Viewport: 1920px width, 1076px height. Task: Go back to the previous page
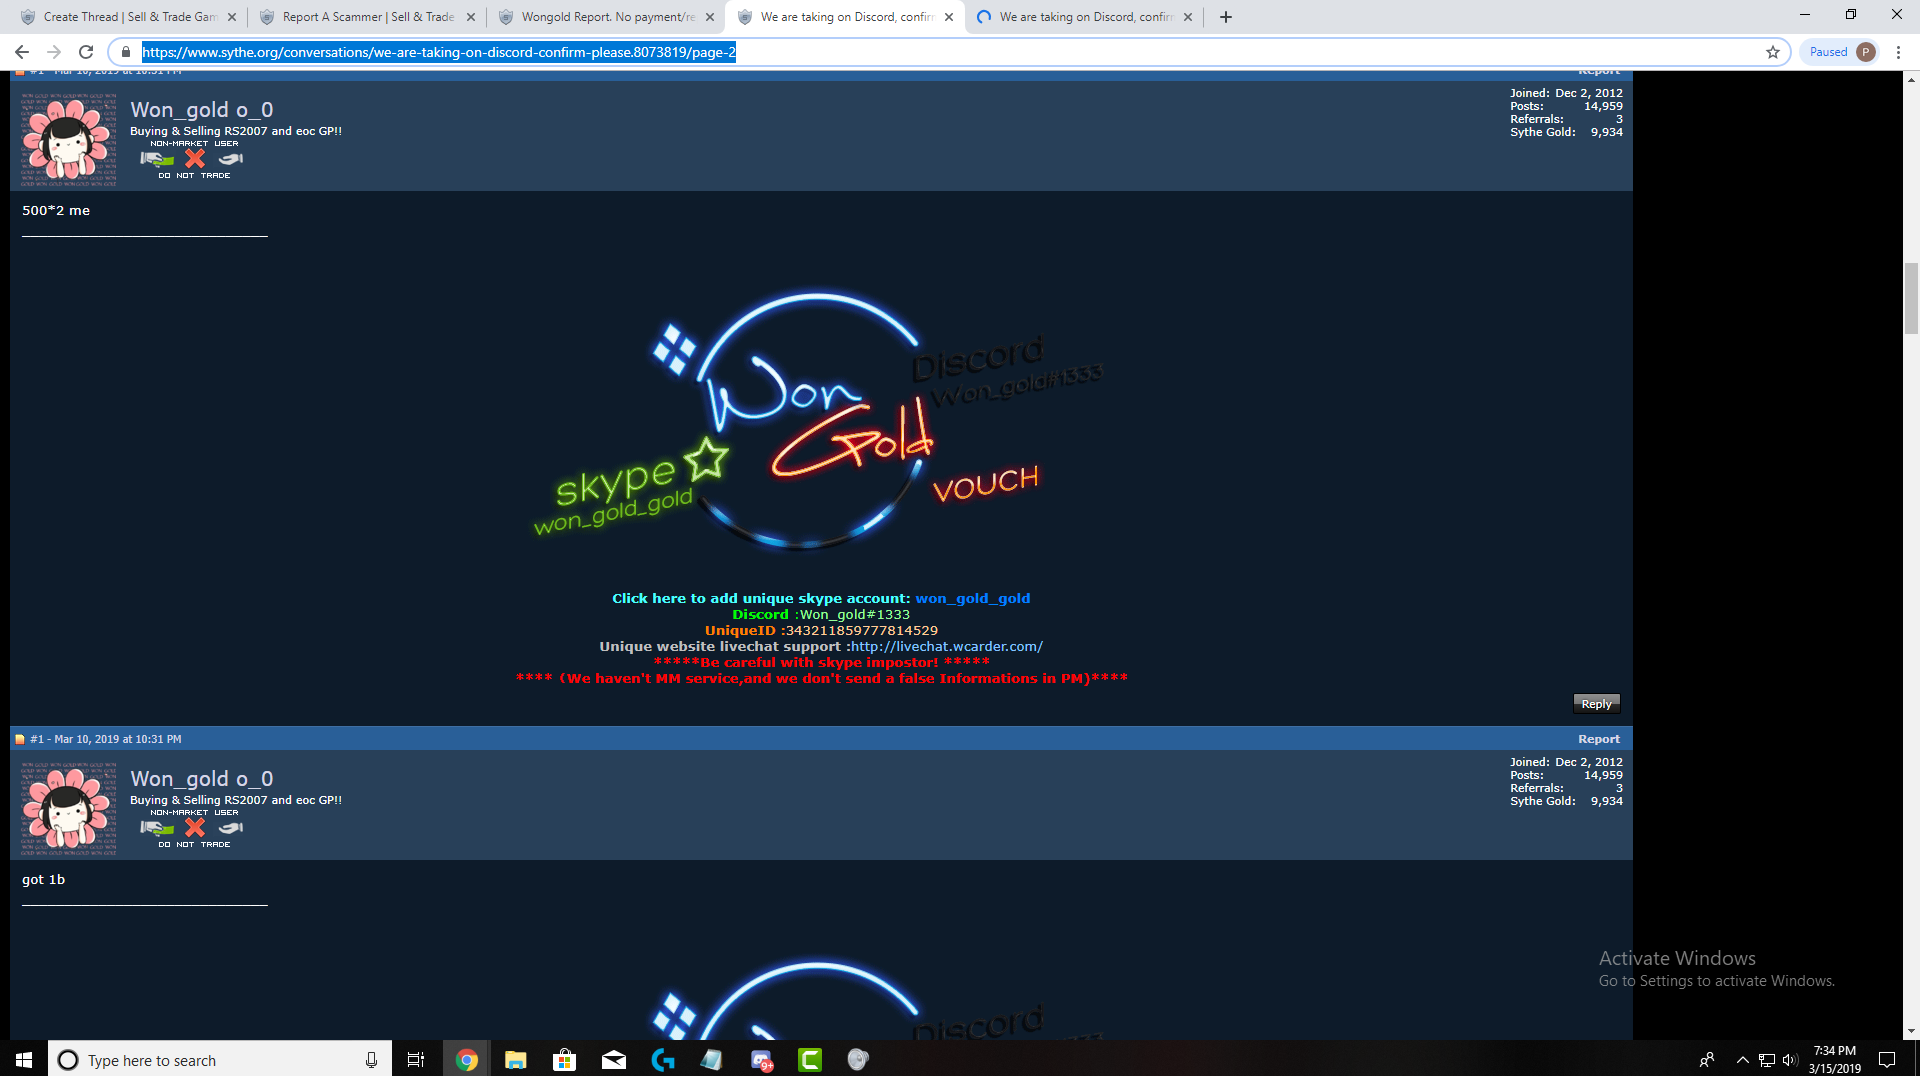[x=22, y=52]
